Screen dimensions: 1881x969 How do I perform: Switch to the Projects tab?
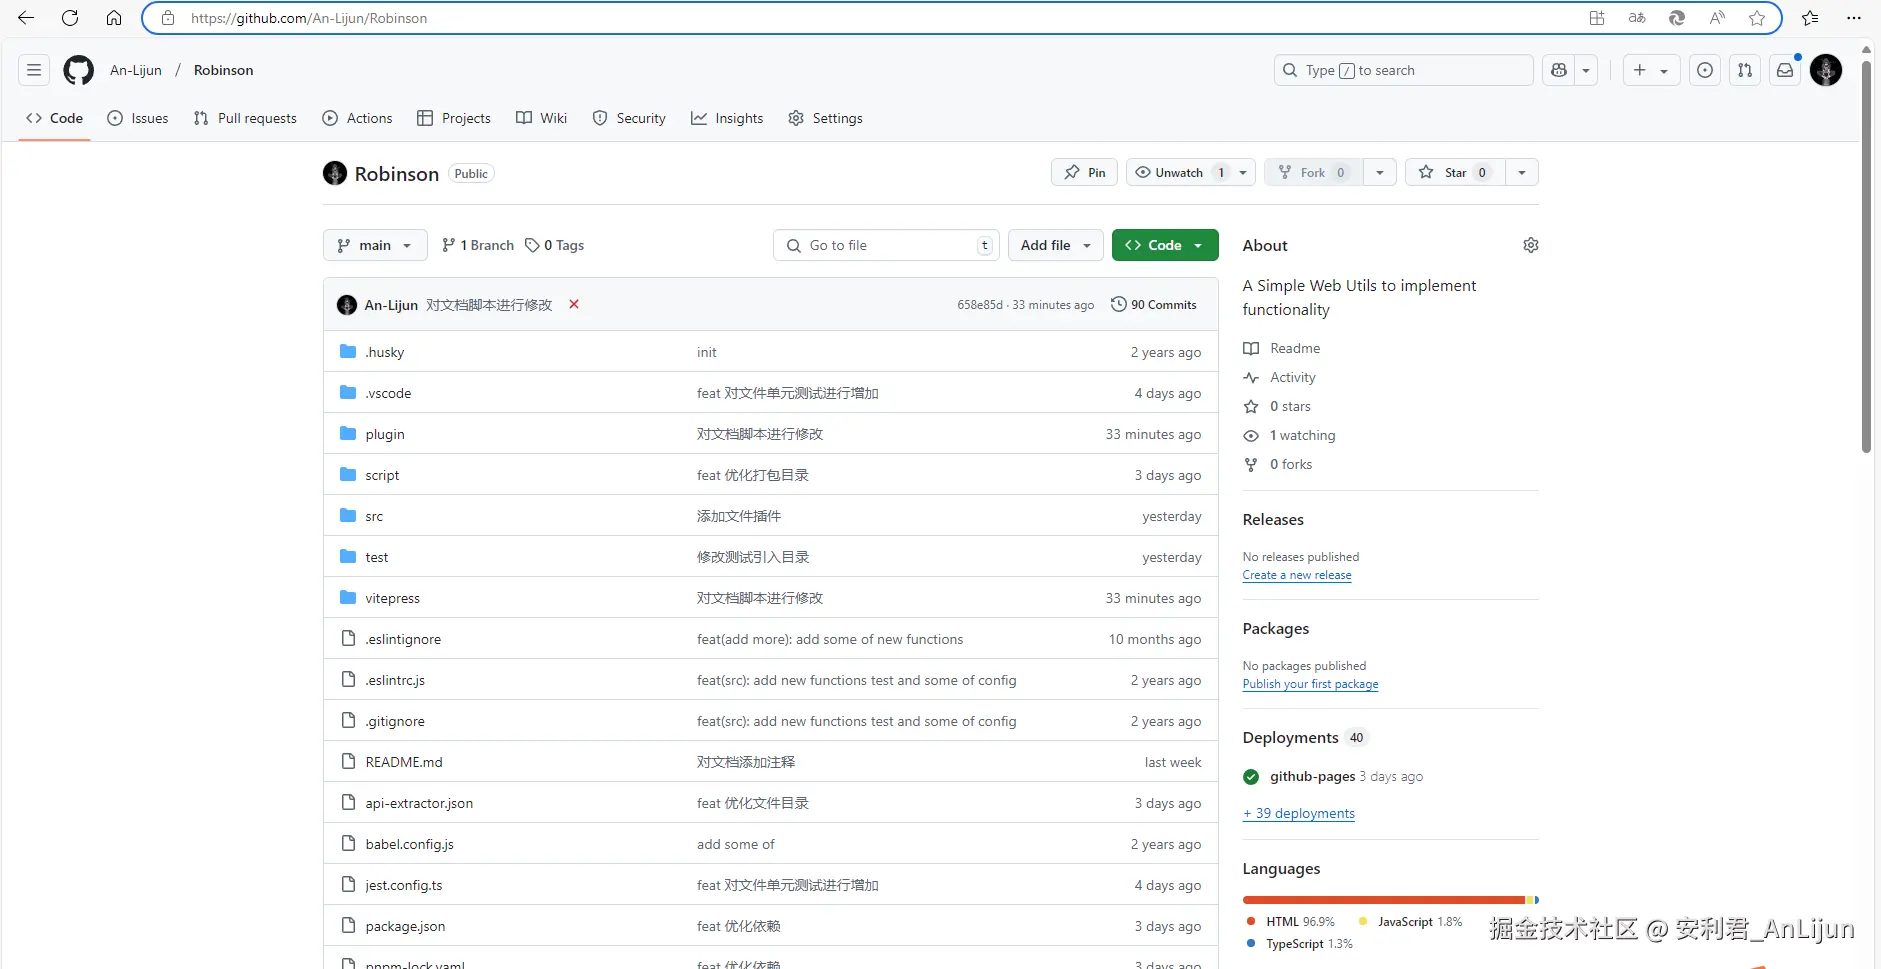[x=454, y=118]
